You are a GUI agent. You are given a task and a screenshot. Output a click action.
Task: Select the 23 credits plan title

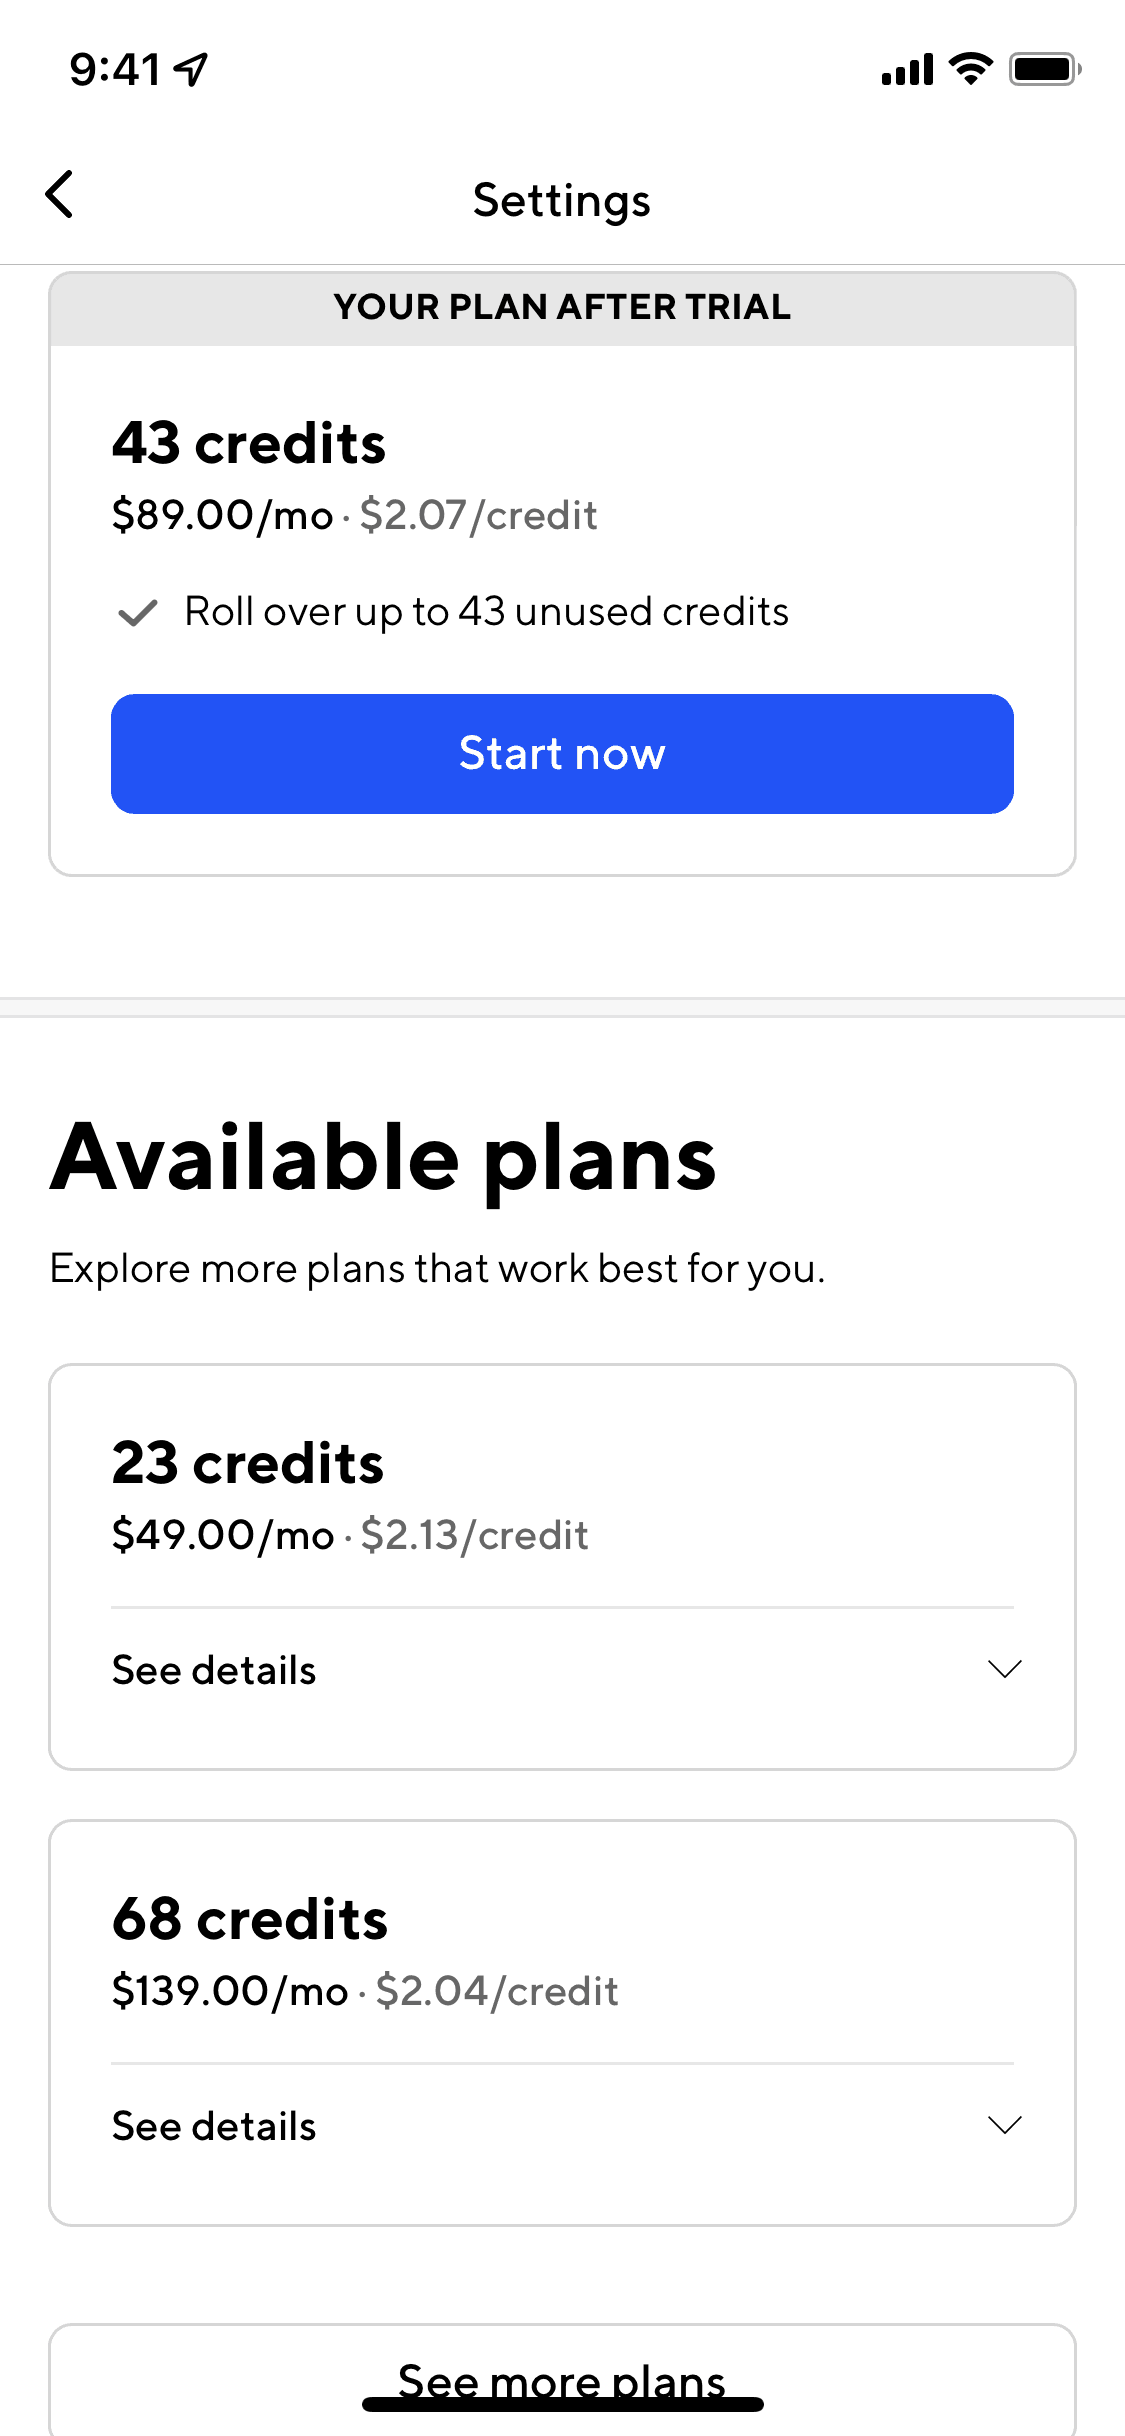pos(248,1463)
